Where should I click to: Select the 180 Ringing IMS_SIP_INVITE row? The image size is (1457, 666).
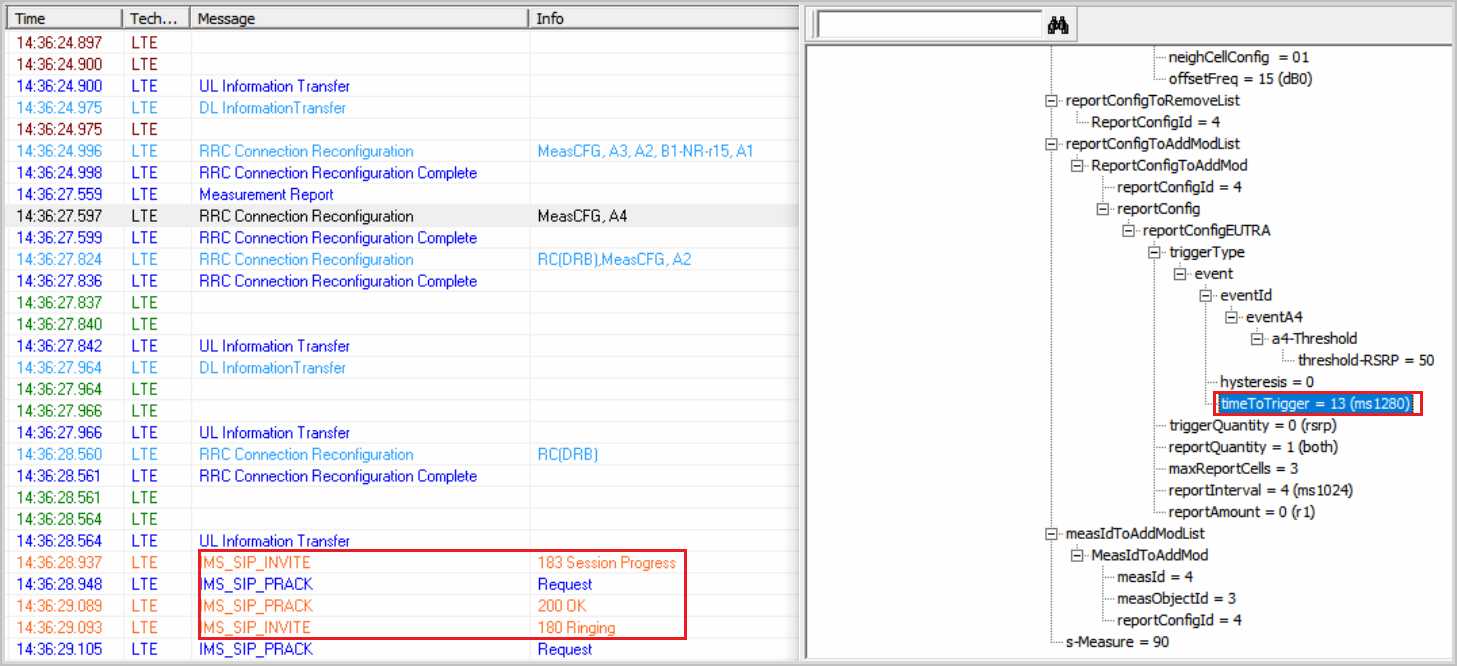pyautogui.click(x=576, y=628)
